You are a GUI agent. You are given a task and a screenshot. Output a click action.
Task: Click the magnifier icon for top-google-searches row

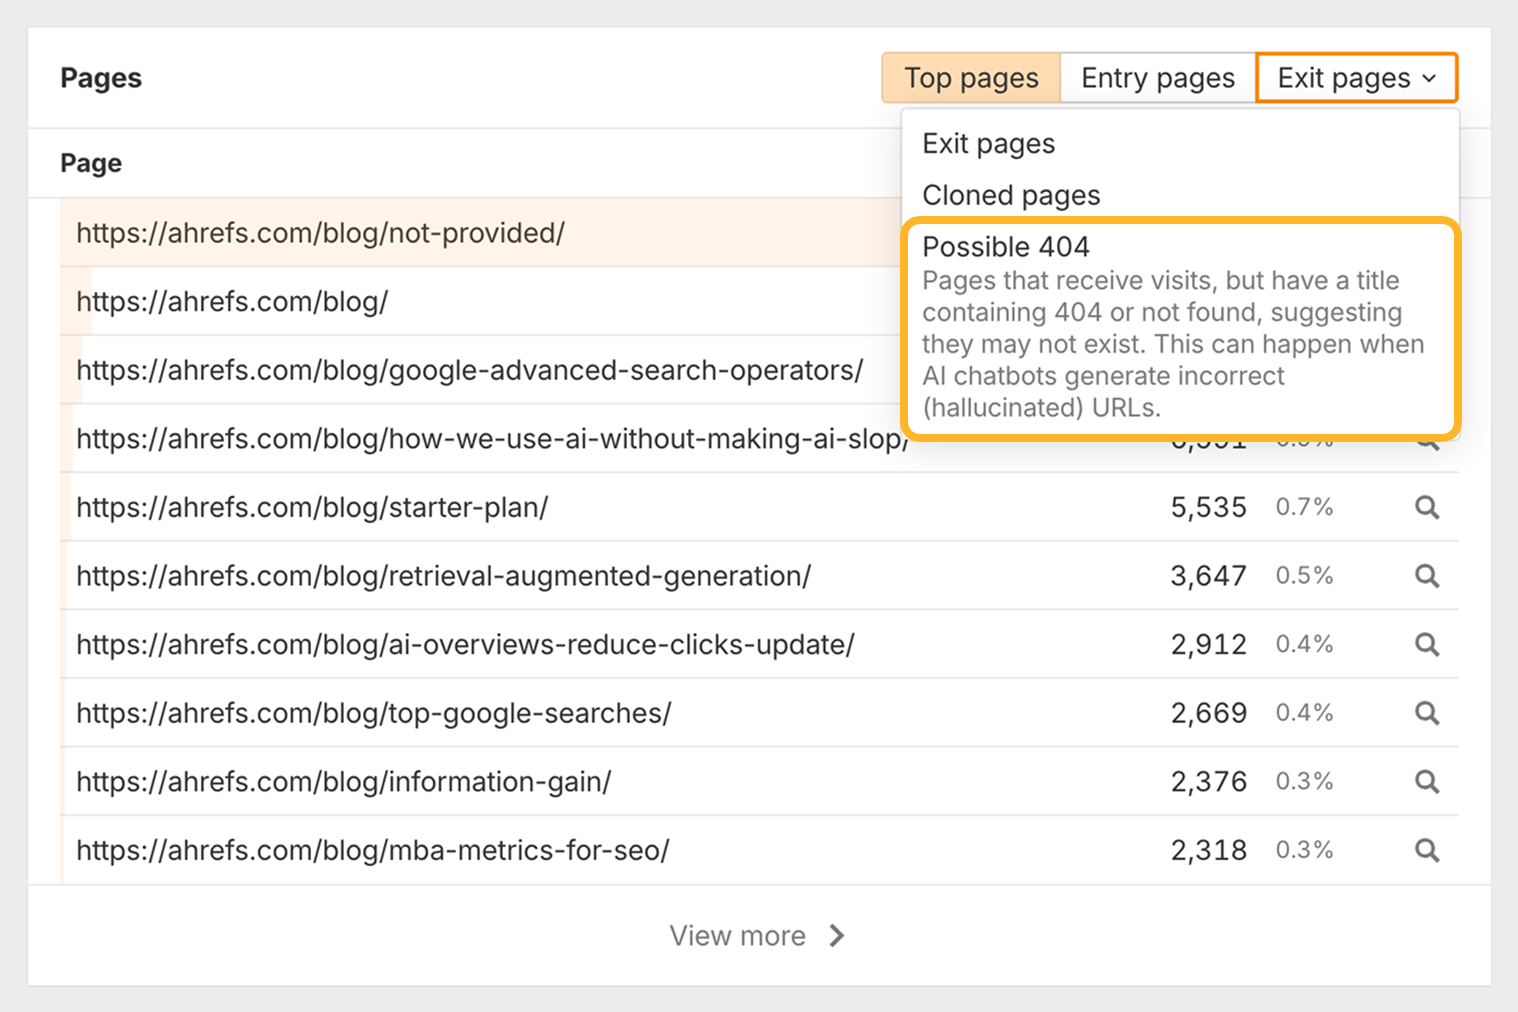point(1427,713)
